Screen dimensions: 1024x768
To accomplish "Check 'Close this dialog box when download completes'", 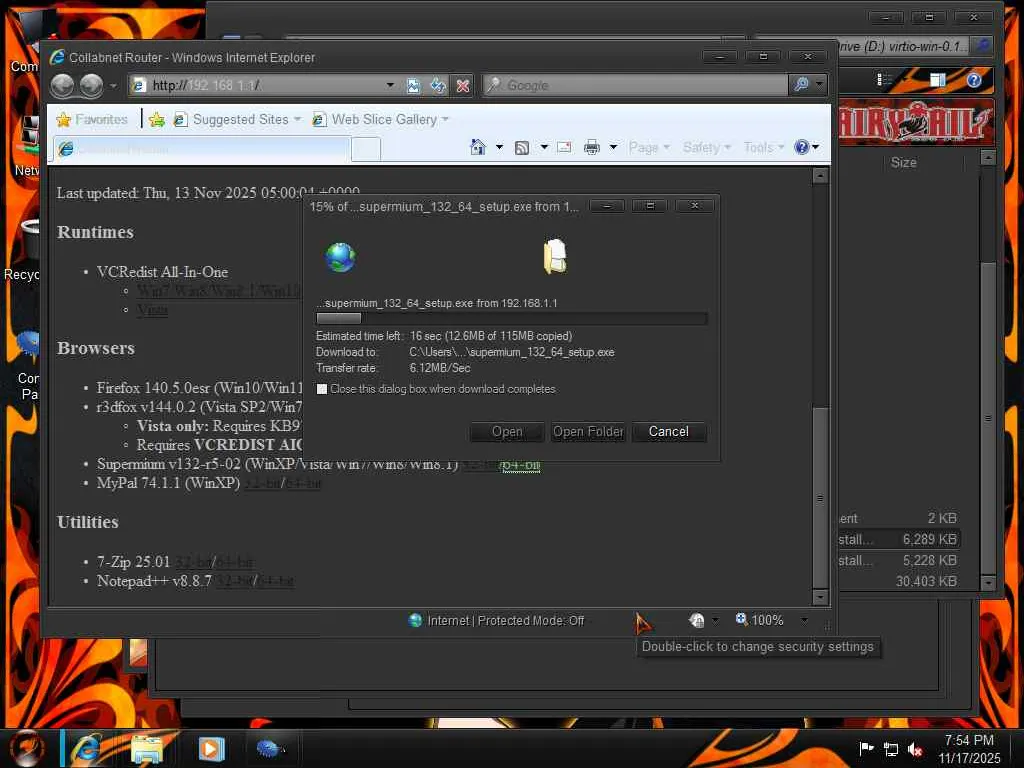I will tap(322, 389).
